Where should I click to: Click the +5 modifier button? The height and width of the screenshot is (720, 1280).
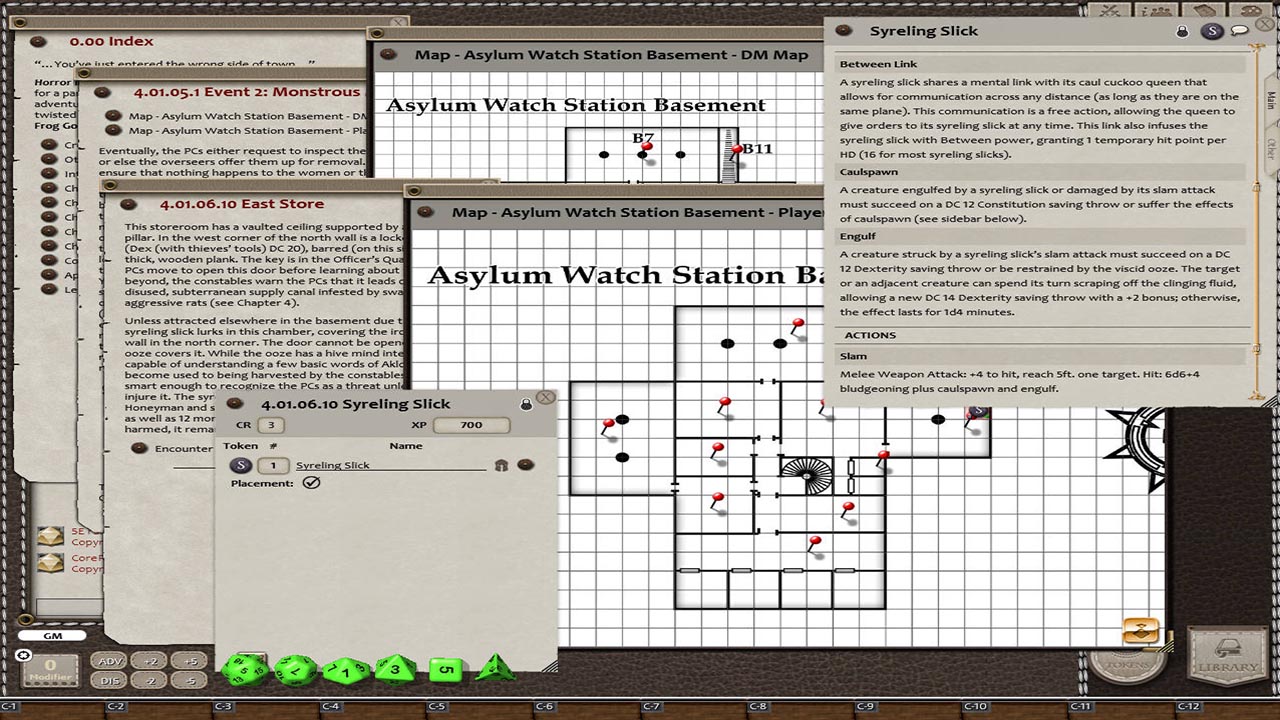(x=189, y=661)
